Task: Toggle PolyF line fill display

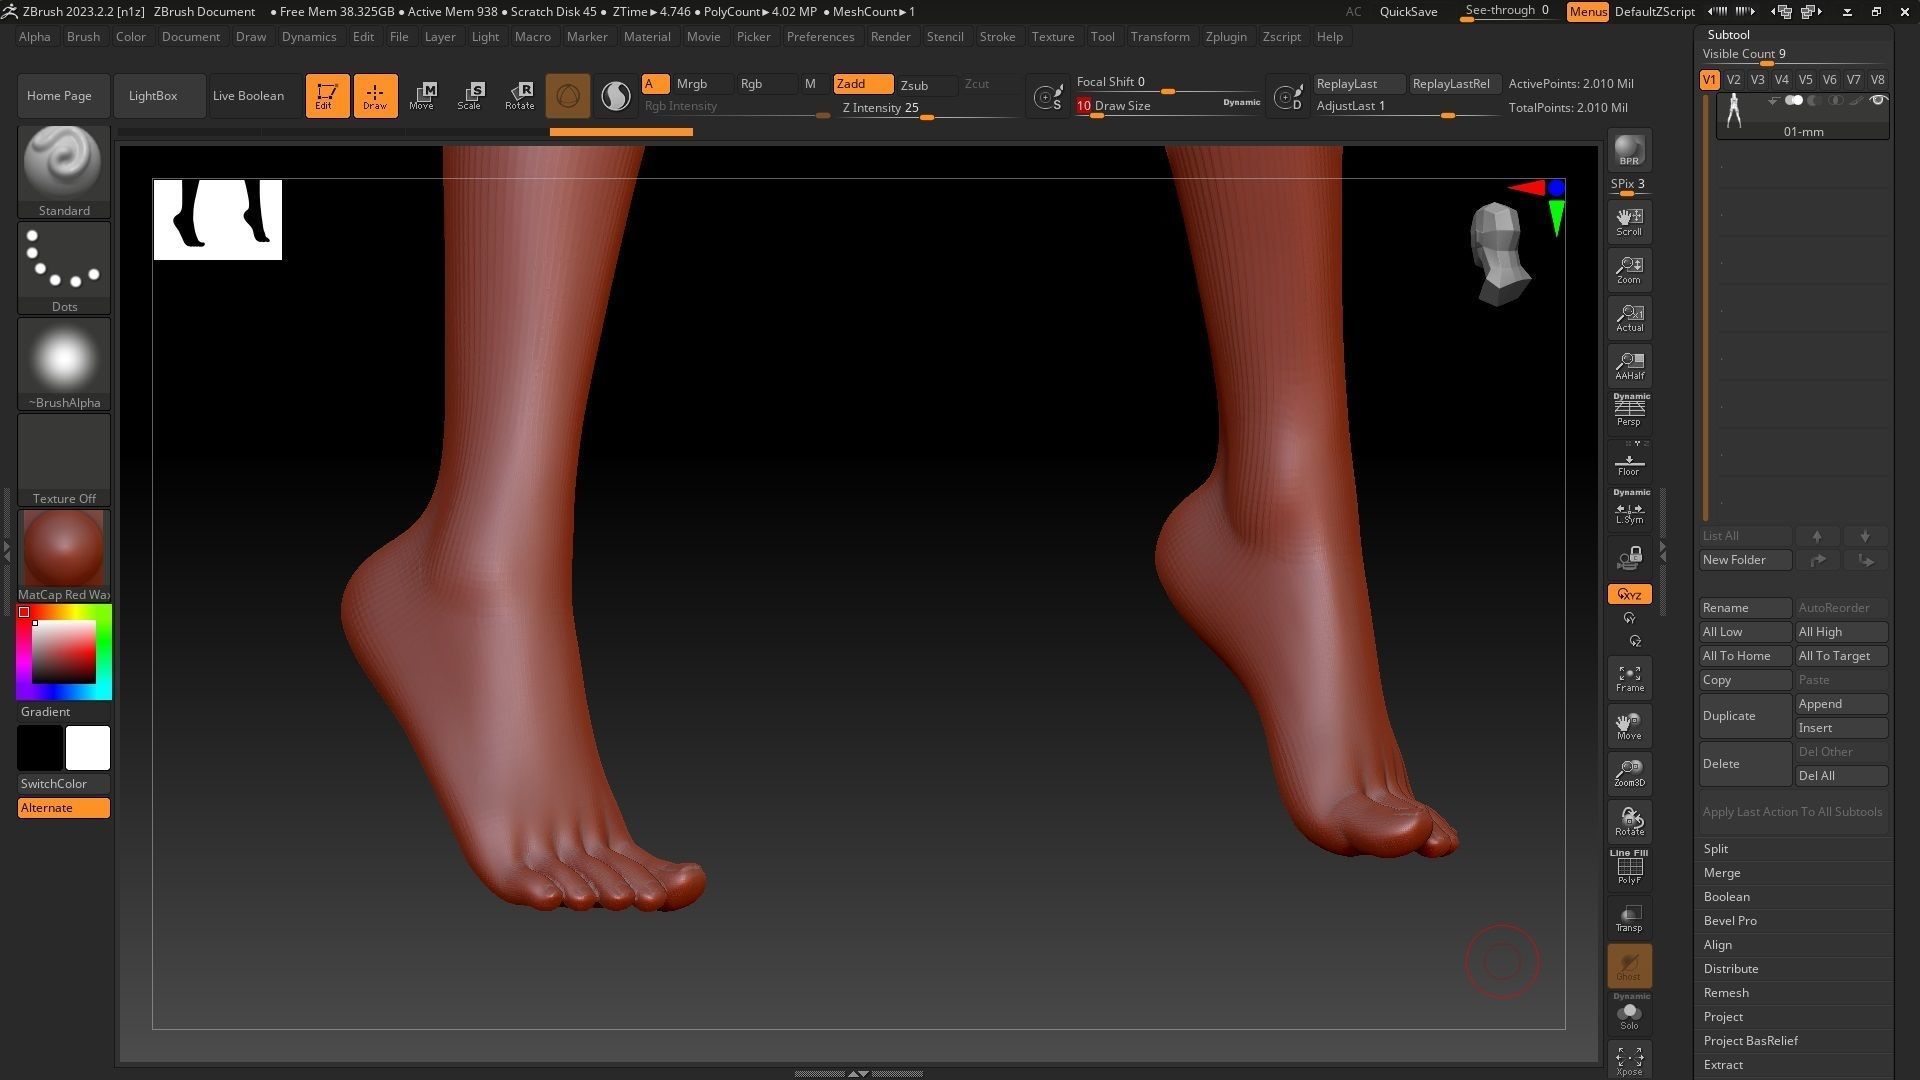Action: point(1629,867)
